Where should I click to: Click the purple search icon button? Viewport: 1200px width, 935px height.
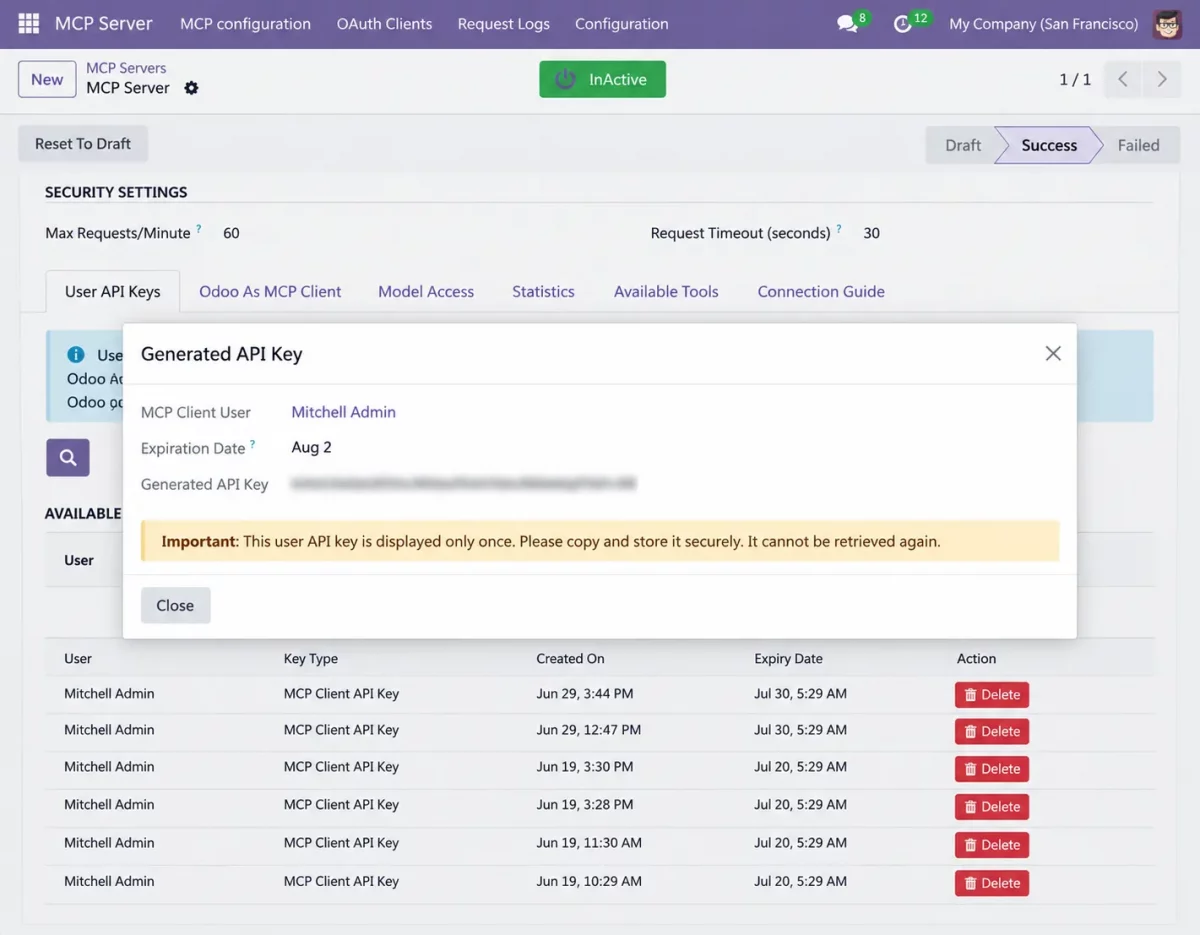click(68, 457)
